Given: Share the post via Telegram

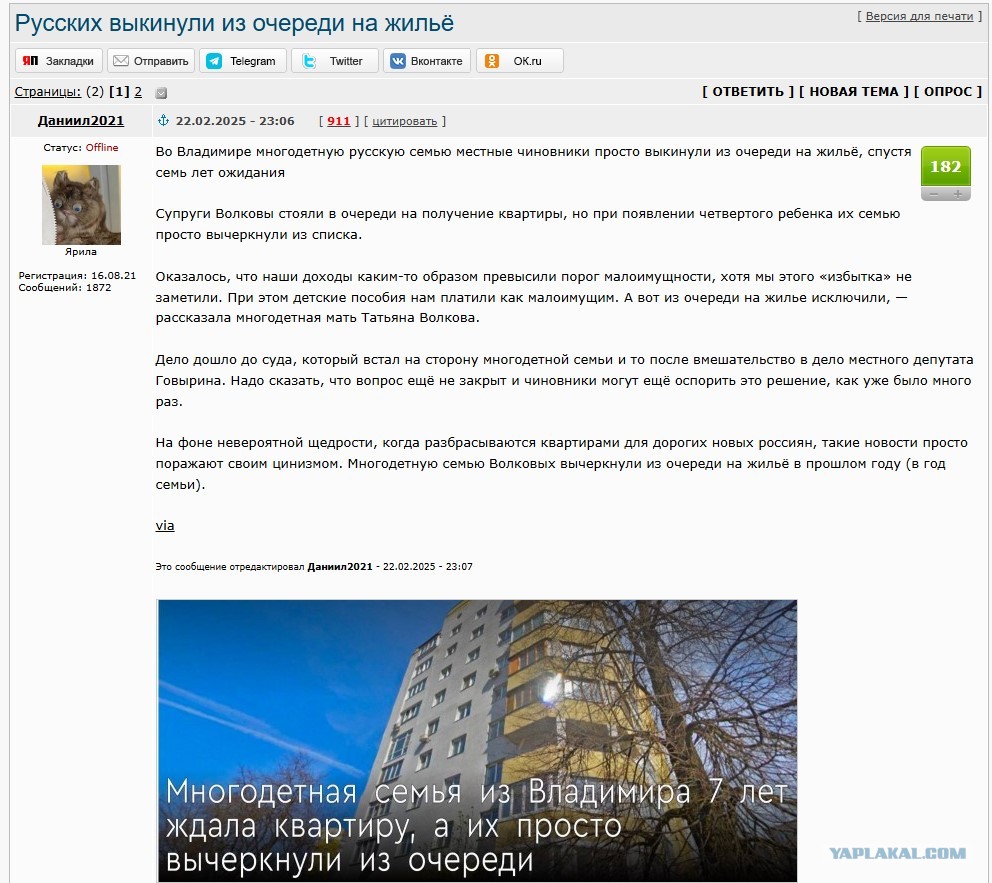Looking at the screenshot, I should coord(243,61).
